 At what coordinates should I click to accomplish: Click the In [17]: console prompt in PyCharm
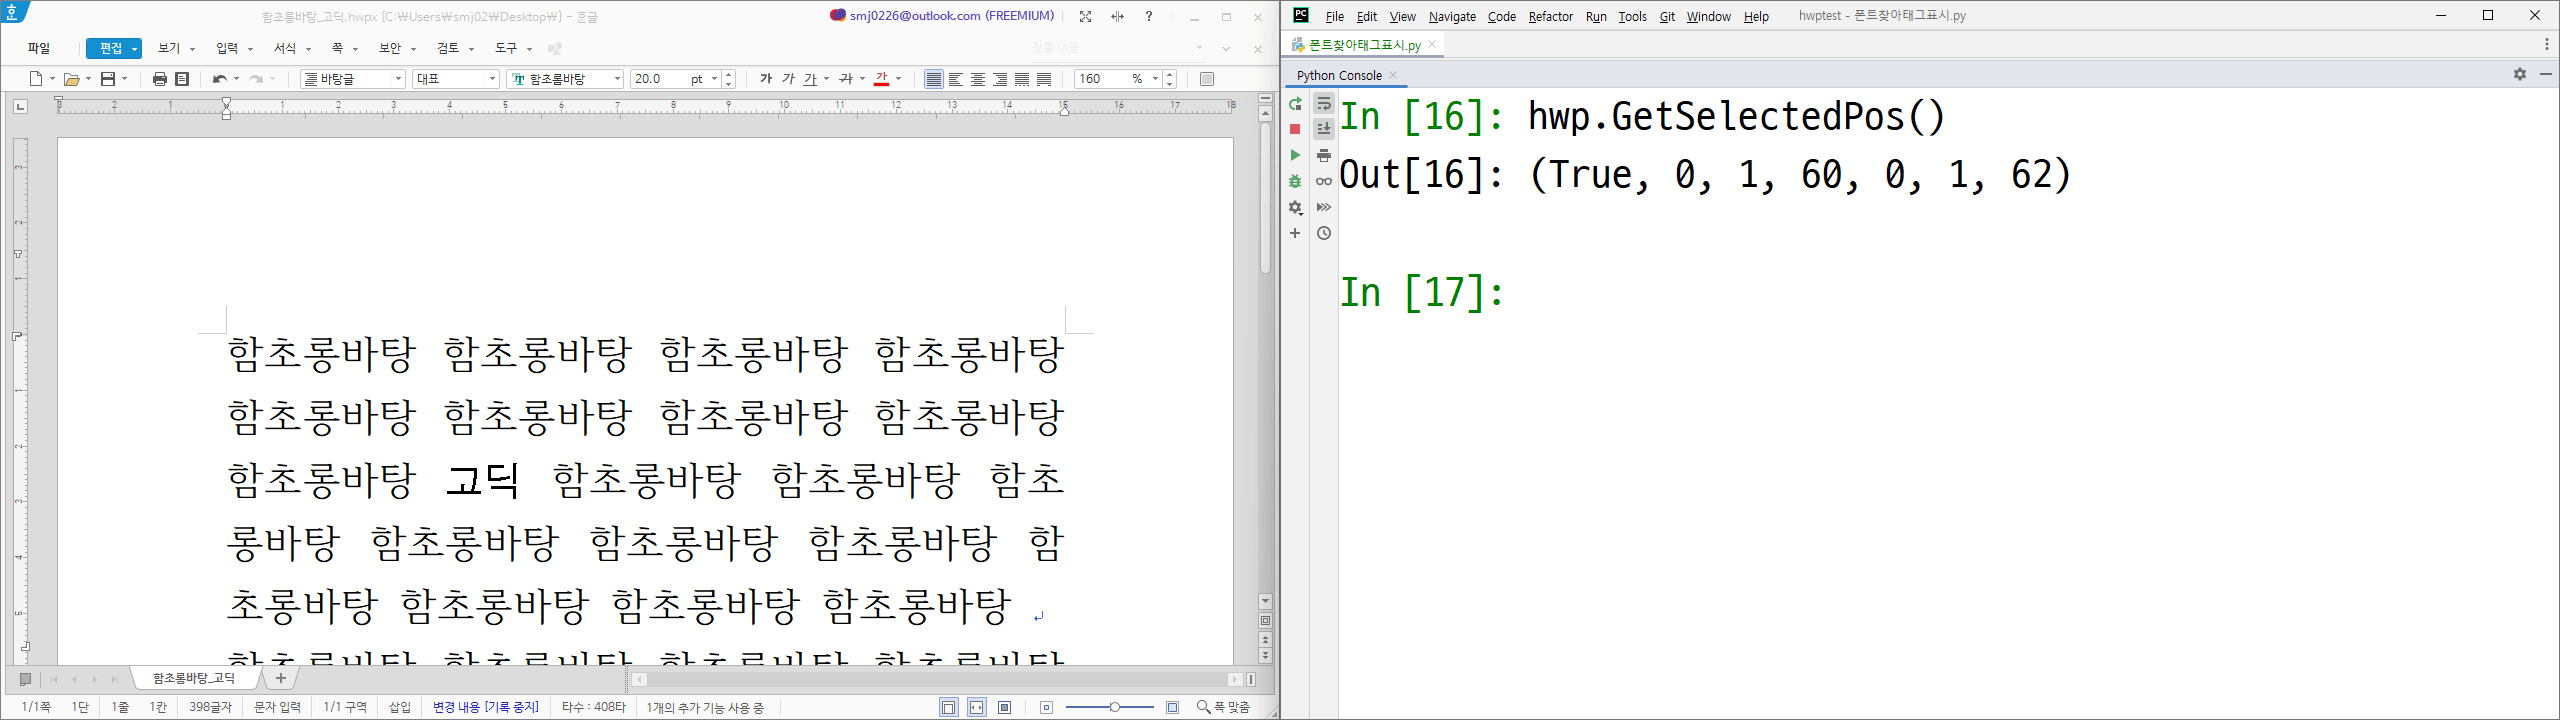1421,292
